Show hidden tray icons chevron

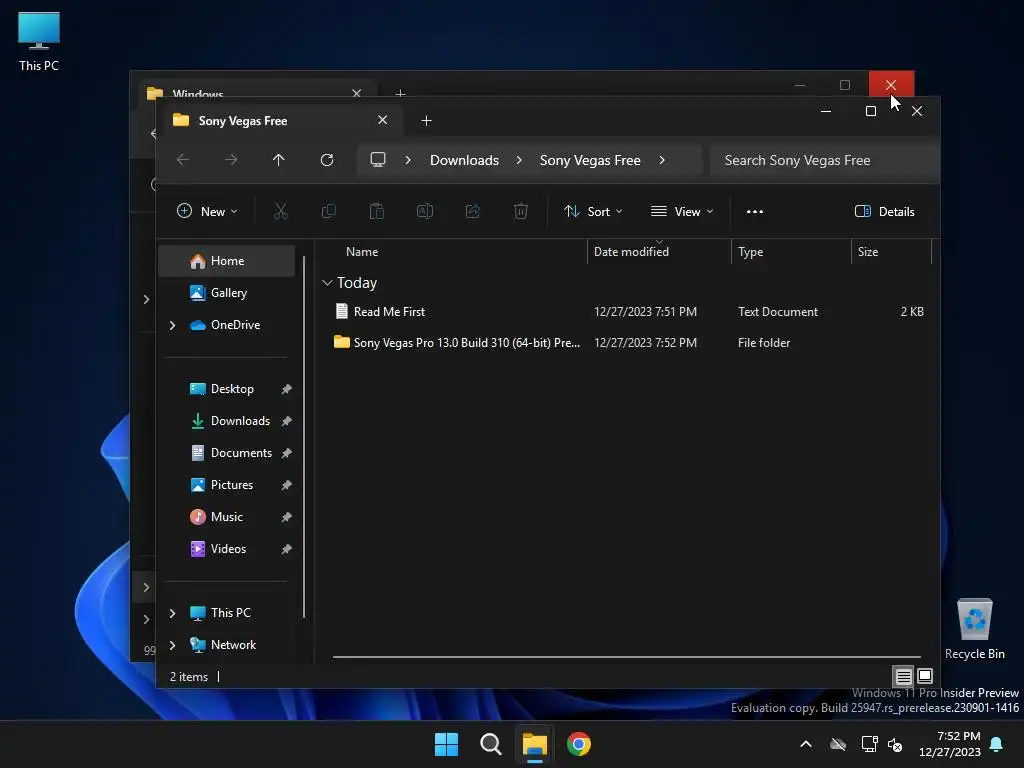click(x=806, y=744)
